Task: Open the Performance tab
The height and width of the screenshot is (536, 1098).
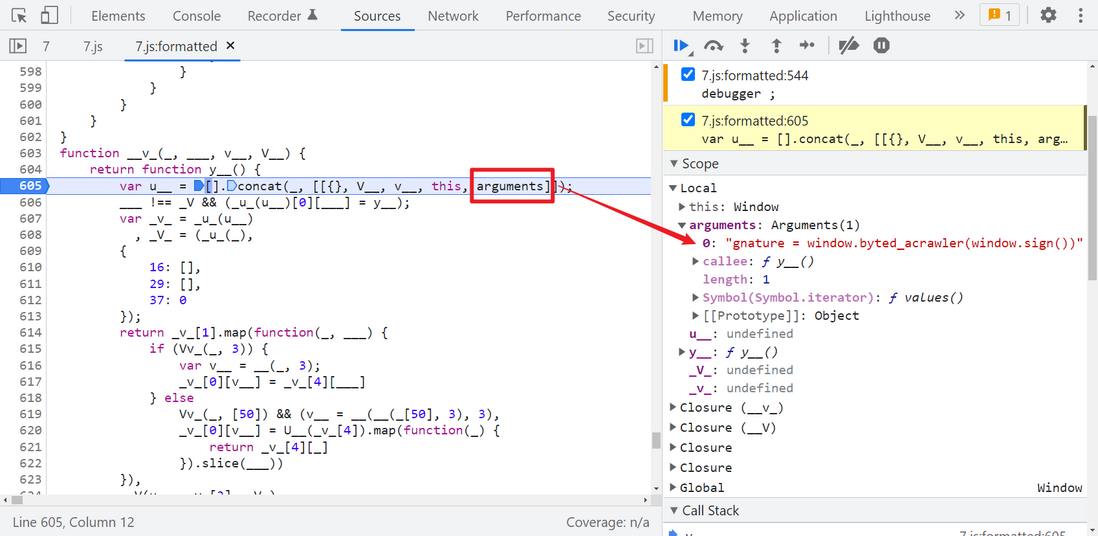Action: (x=543, y=15)
